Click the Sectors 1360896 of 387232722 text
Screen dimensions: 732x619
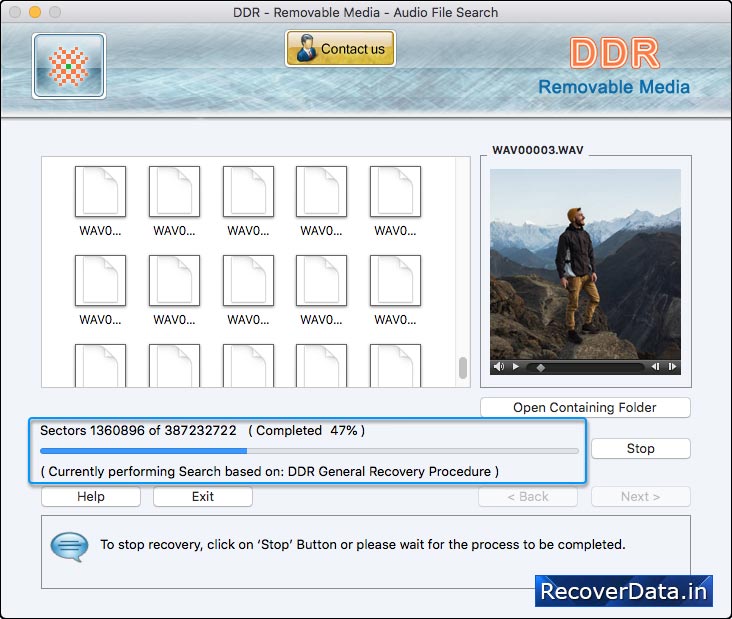pyautogui.click(x=138, y=430)
